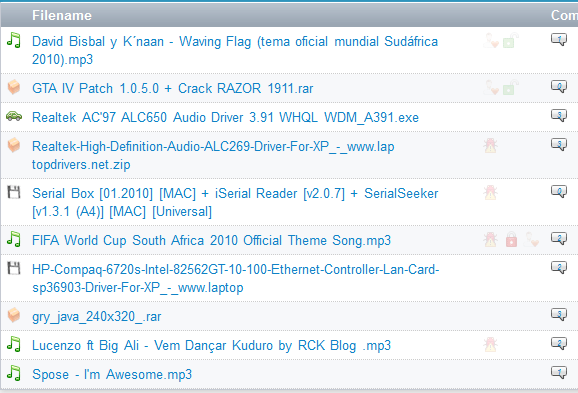Click the warning bug icon on Lucenzo Kuduro row
The image size is (578, 393).
(490, 345)
